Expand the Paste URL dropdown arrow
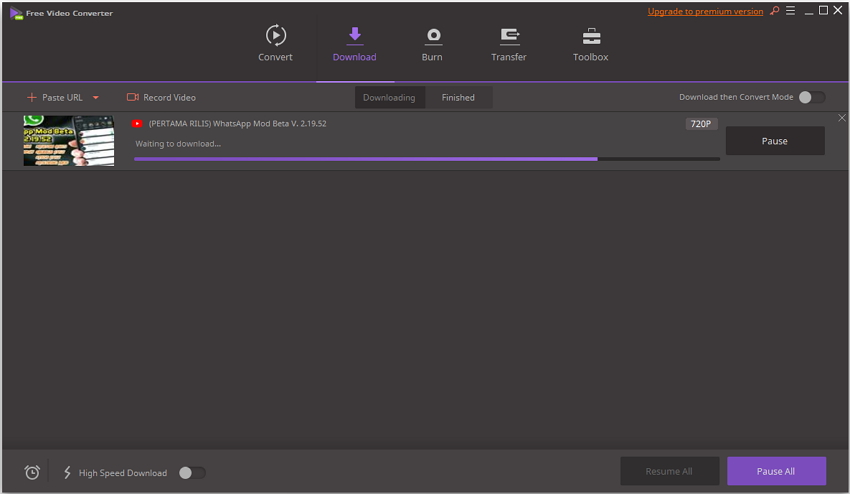 96,98
